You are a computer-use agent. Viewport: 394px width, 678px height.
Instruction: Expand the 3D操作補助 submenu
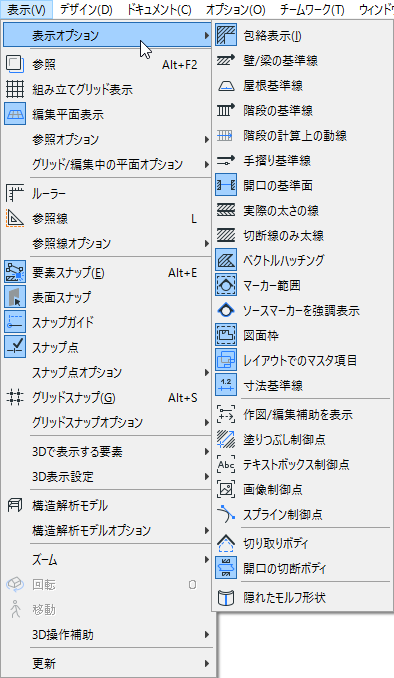108,635
